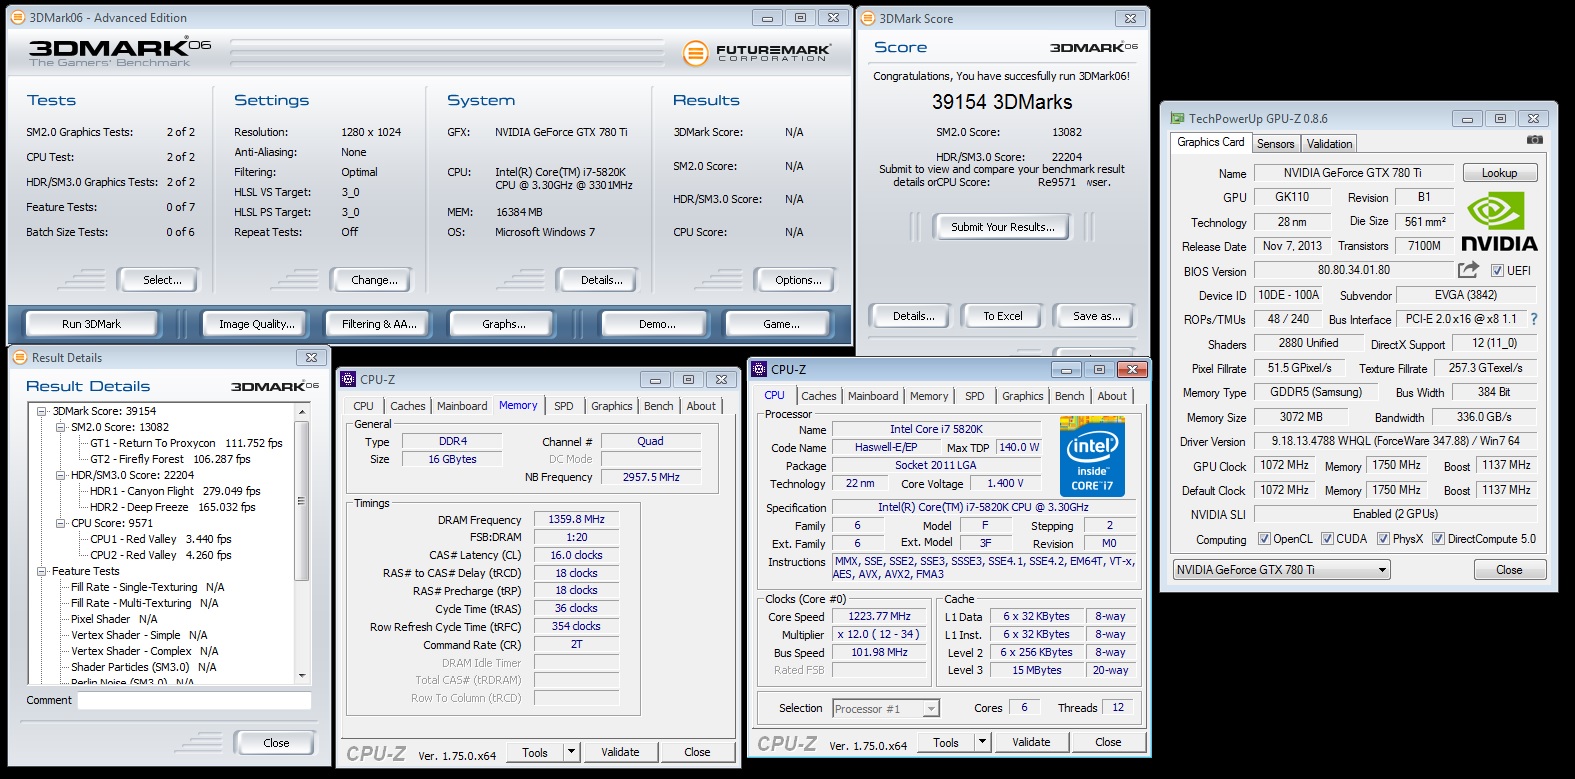The width and height of the screenshot is (1575, 779).
Task: Collapse the HDR/SM3.0 Score tree node
Action: click(x=60, y=475)
